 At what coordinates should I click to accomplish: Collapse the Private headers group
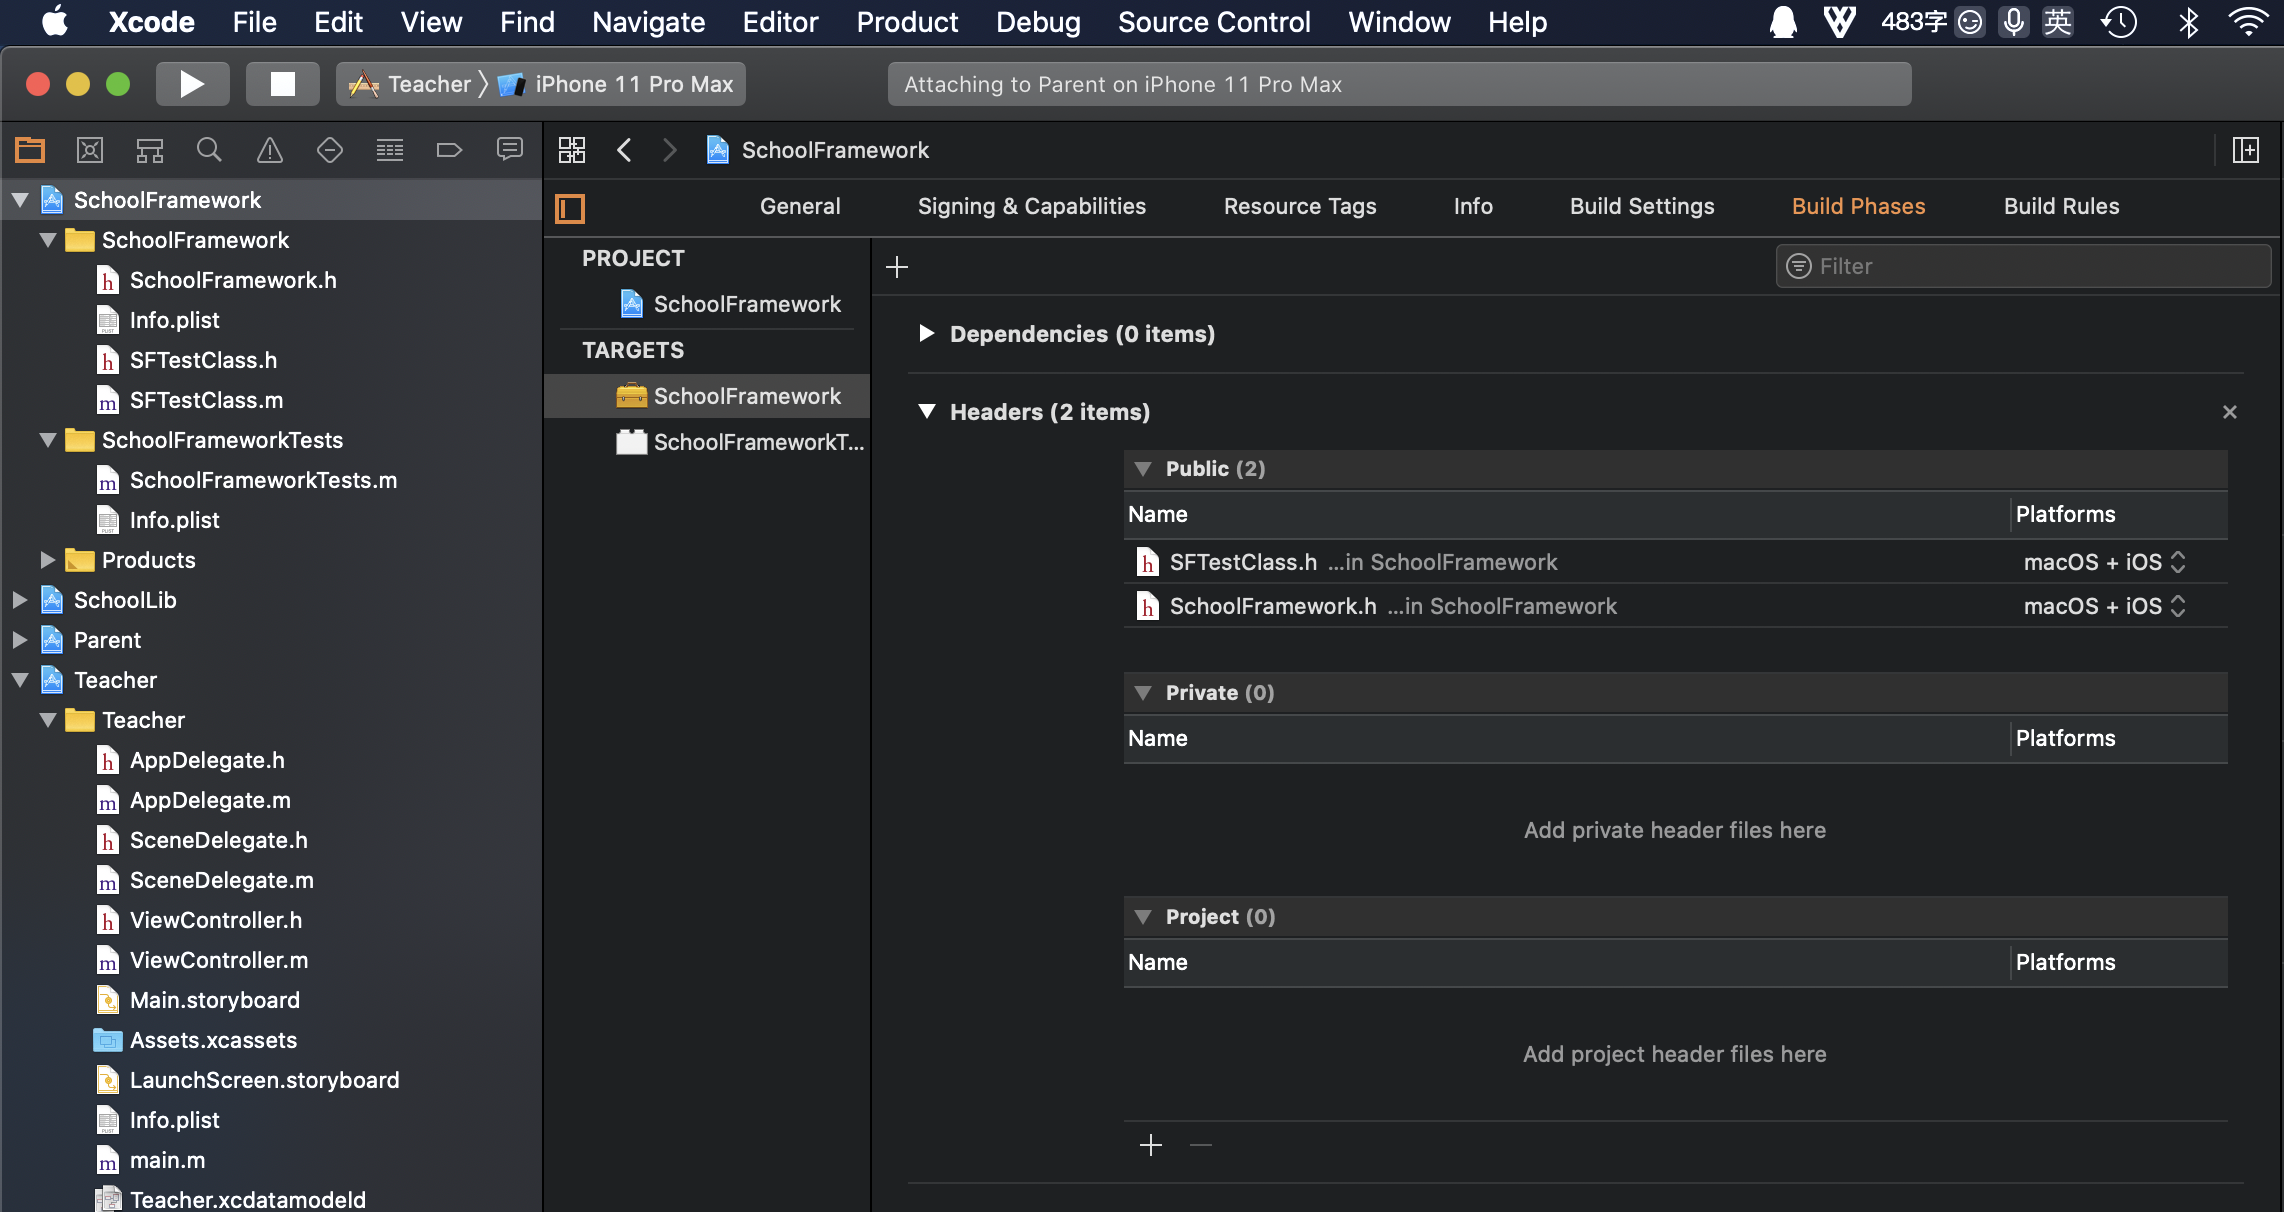tap(1143, 693)
